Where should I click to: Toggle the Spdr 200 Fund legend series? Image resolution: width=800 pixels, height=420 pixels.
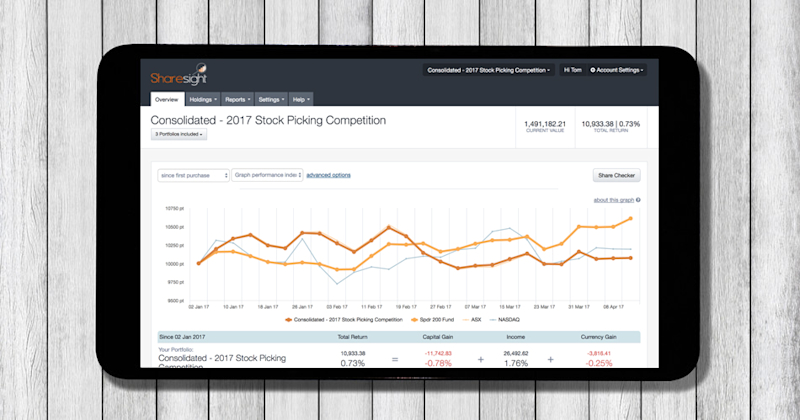(432, 320)
